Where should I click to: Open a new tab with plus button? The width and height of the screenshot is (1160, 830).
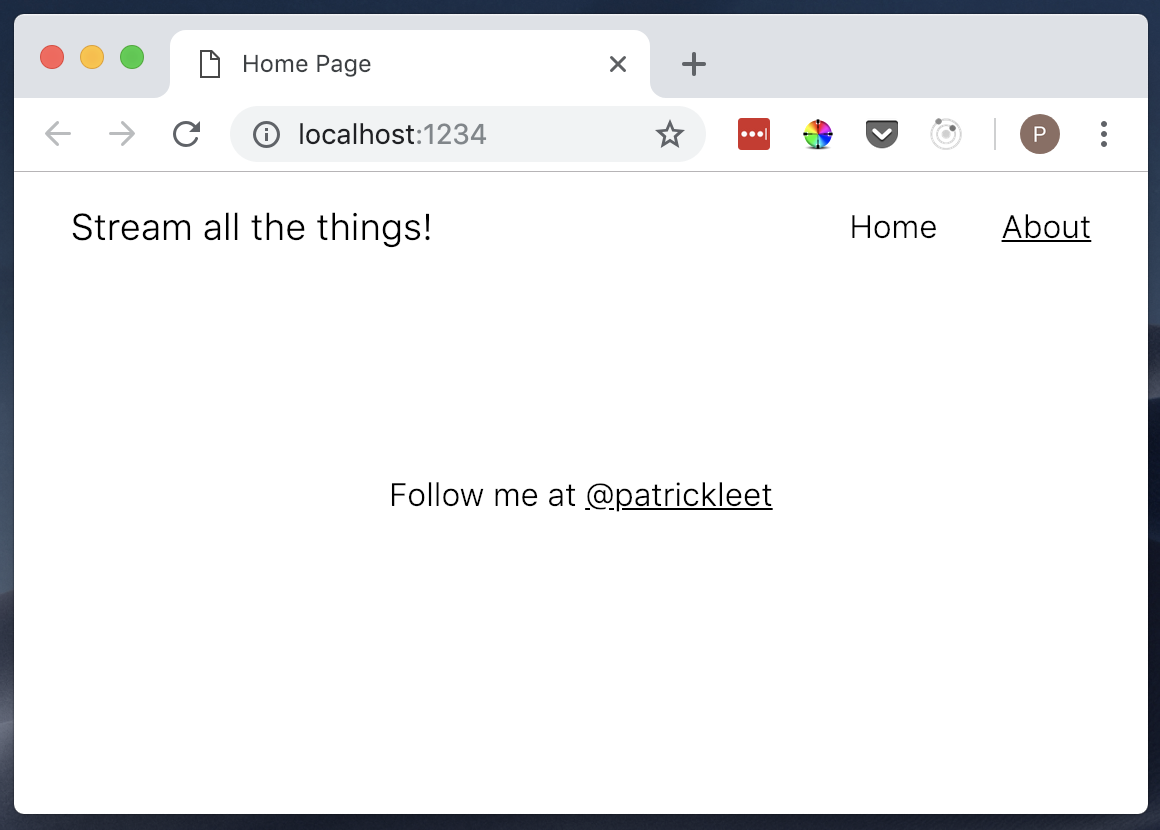click(693, 65)
